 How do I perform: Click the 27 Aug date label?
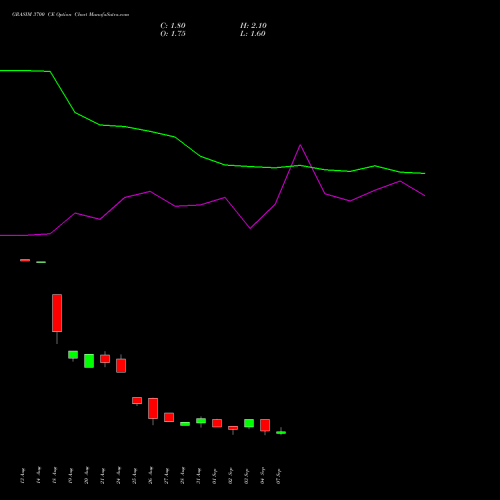tap(167, 475)
